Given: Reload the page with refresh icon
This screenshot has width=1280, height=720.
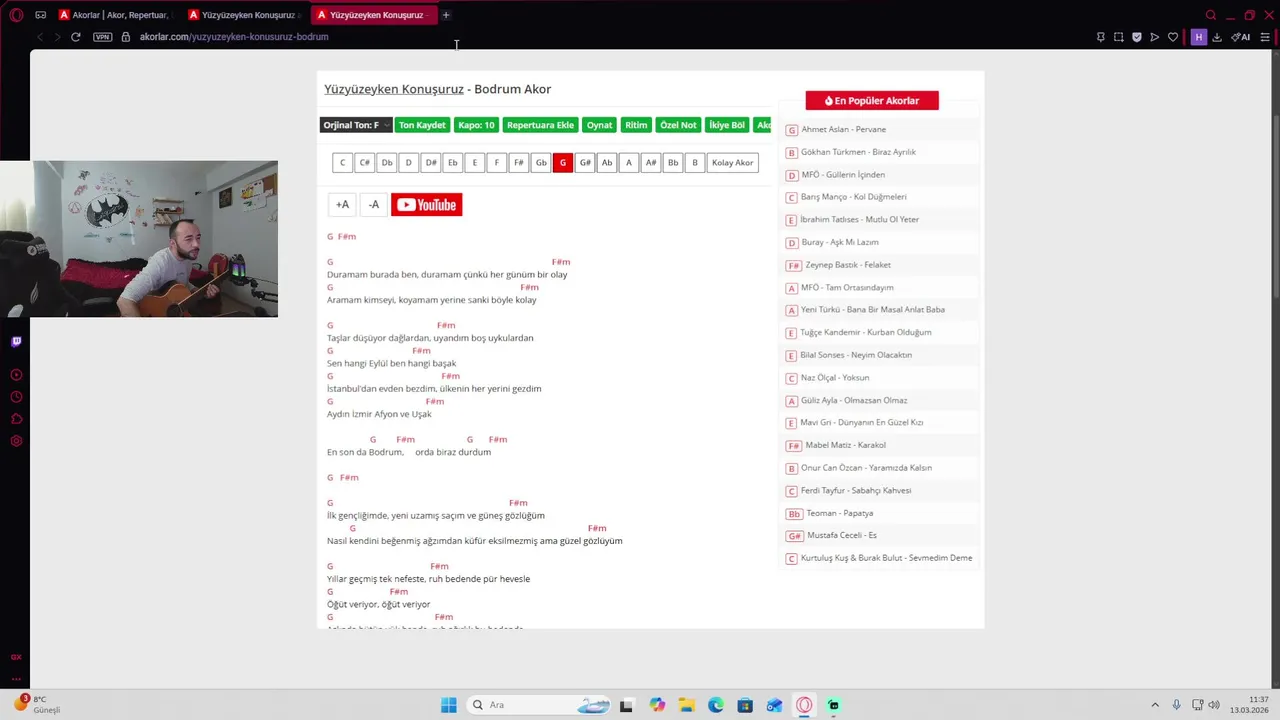Looking at the screenshot, I should coord(75,37).
